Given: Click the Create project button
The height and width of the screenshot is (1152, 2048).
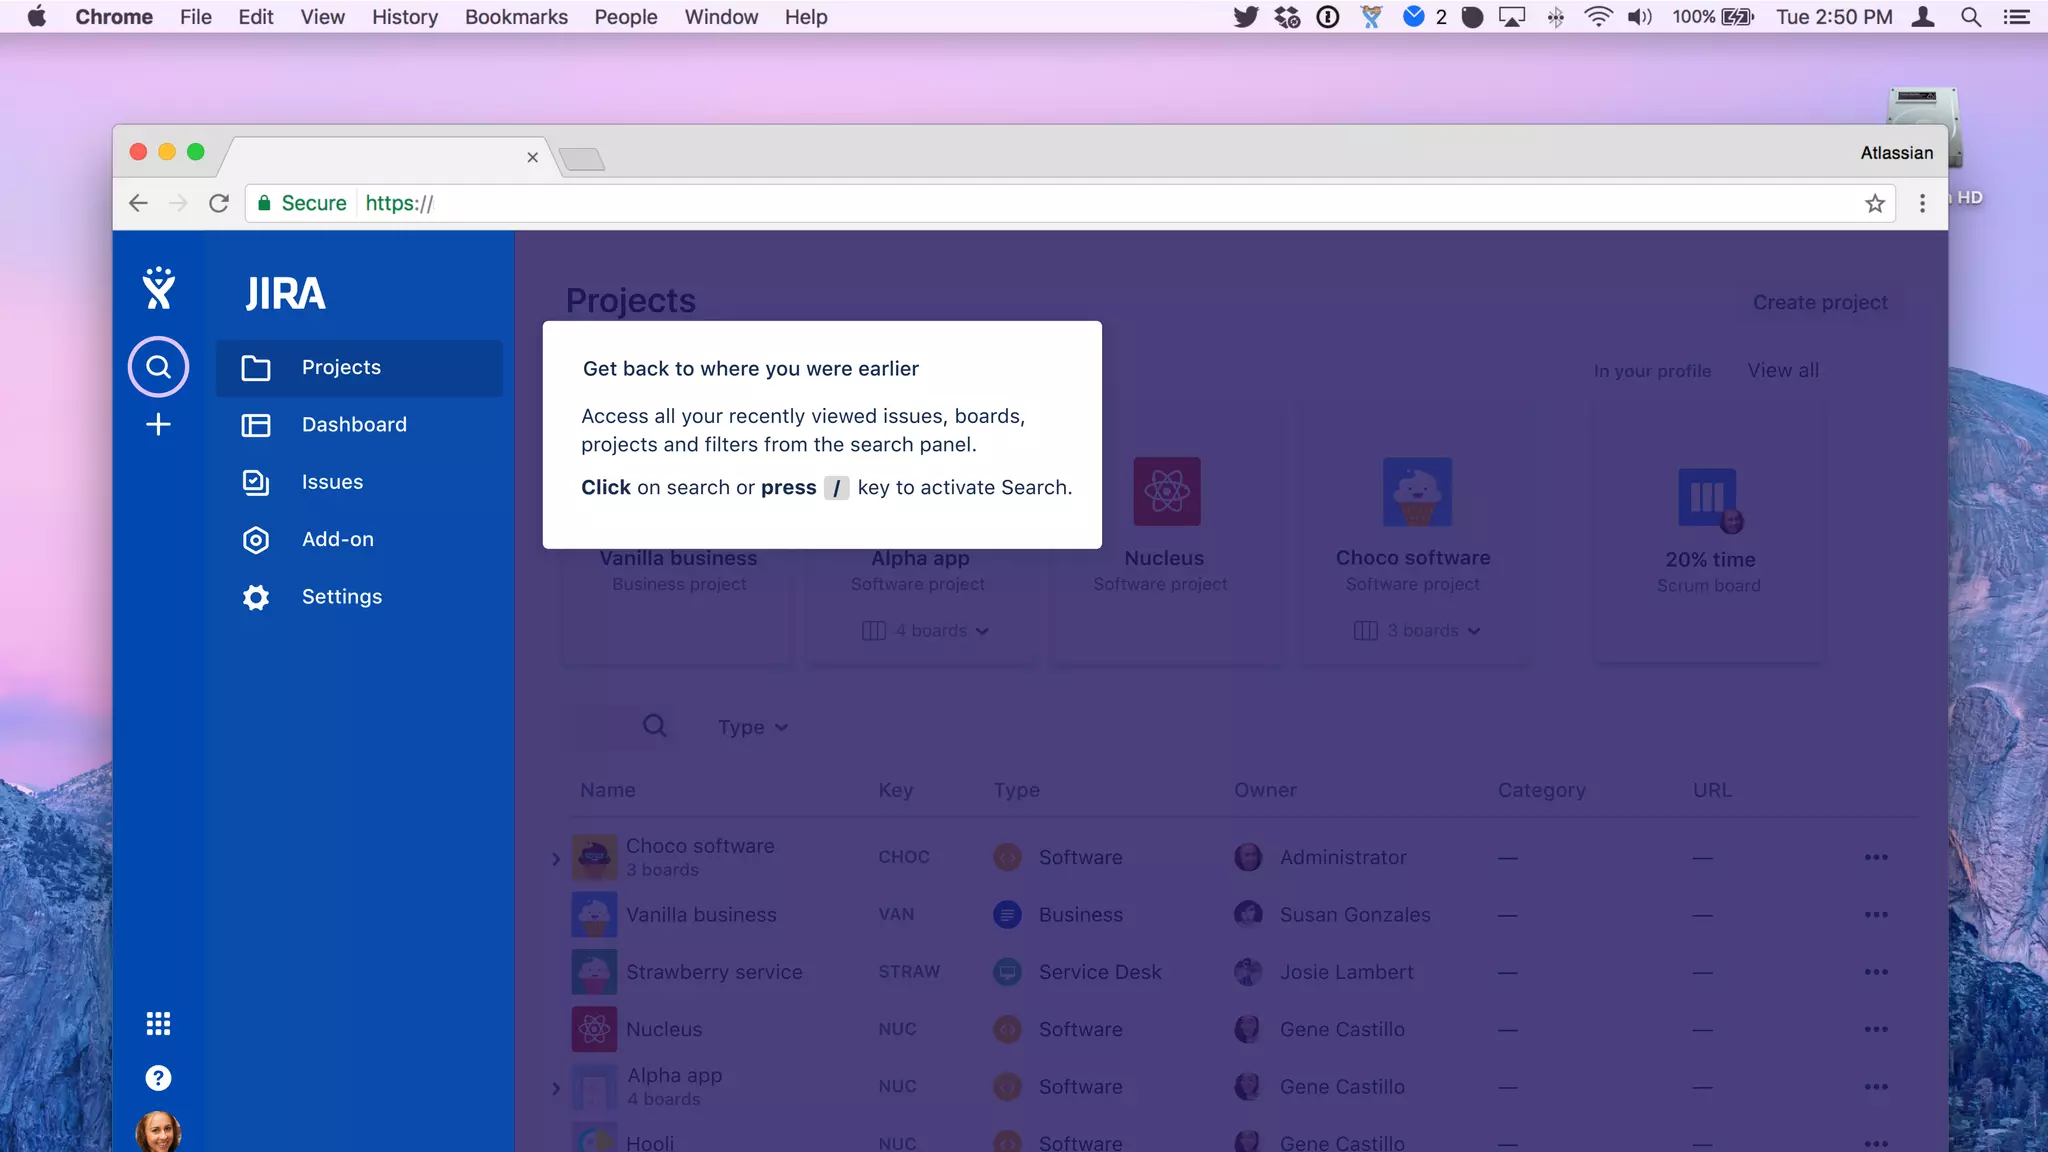Looking at the screenshot, I should click(x=1819, y=302).
